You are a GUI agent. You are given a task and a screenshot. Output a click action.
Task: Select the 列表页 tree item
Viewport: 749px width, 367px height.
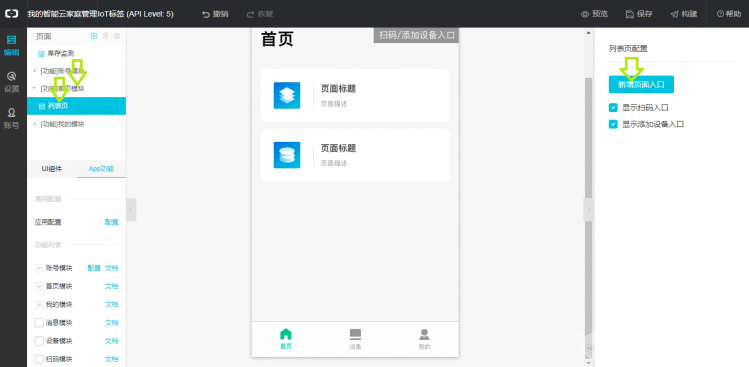click(76, 106)
